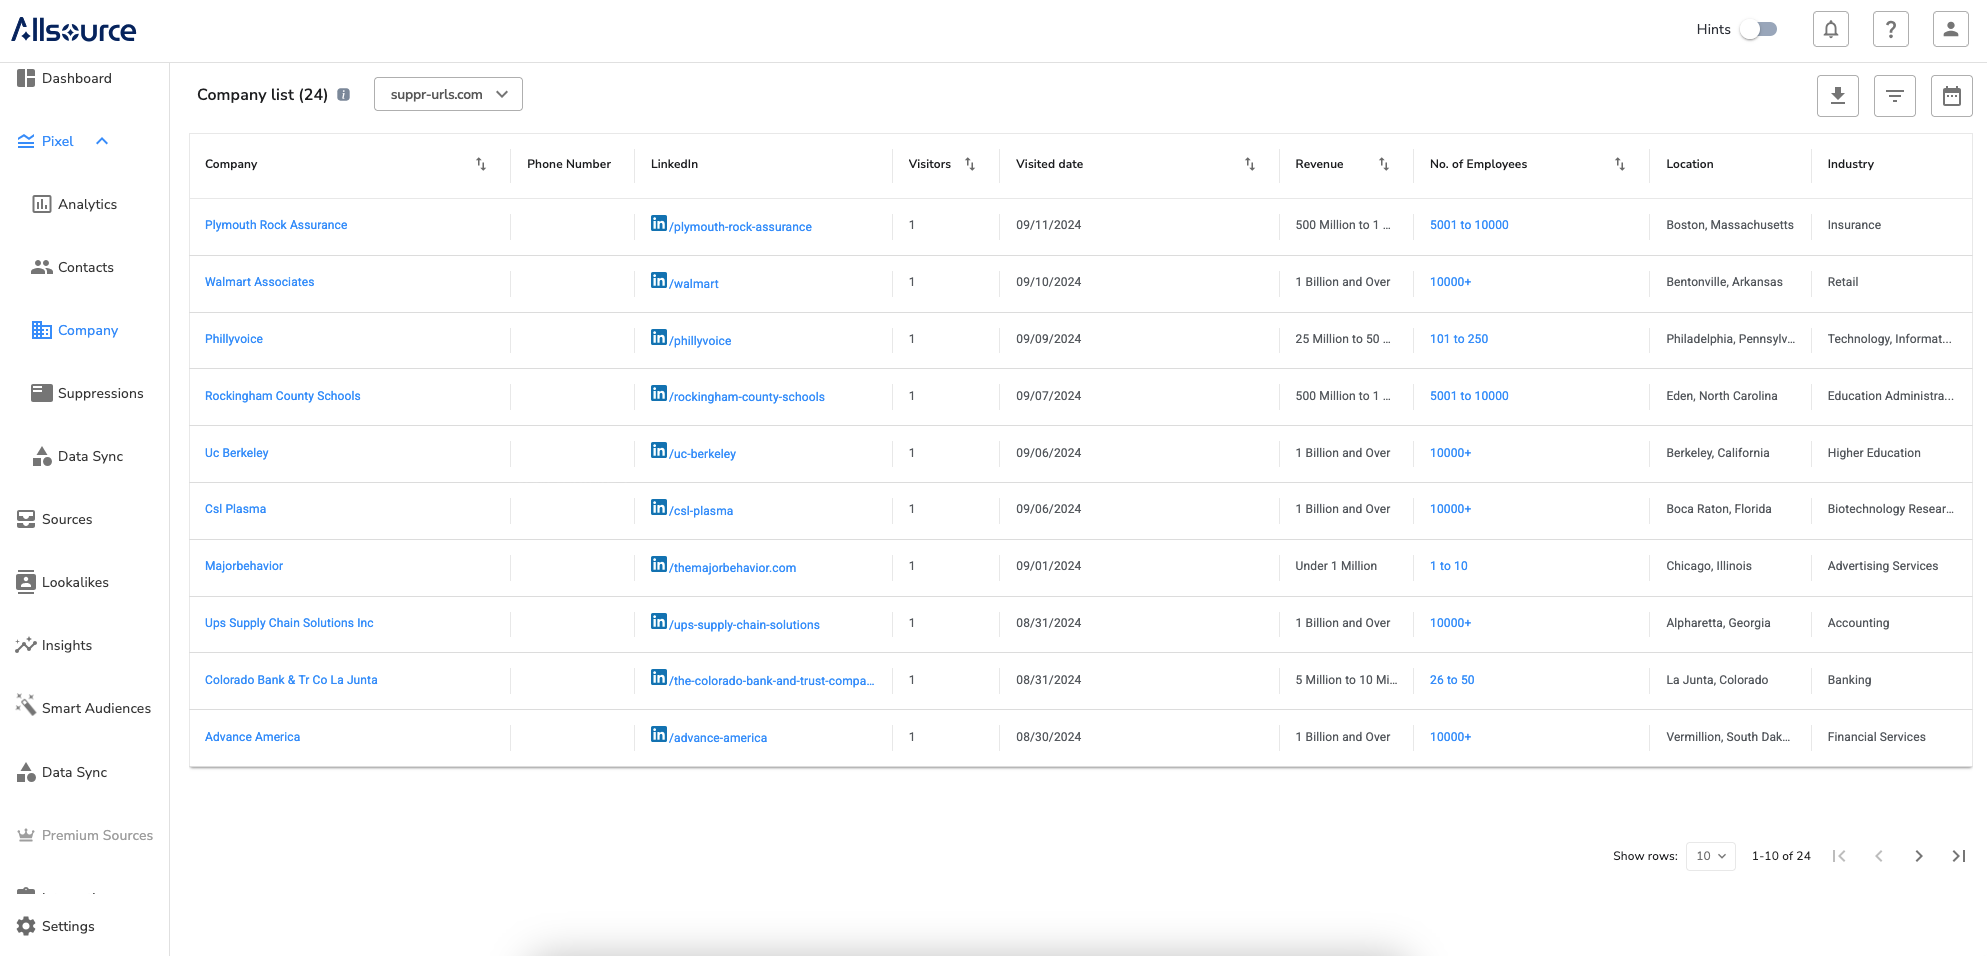Click Under 1 Million revenue cell

click(x=1336, y=566)
